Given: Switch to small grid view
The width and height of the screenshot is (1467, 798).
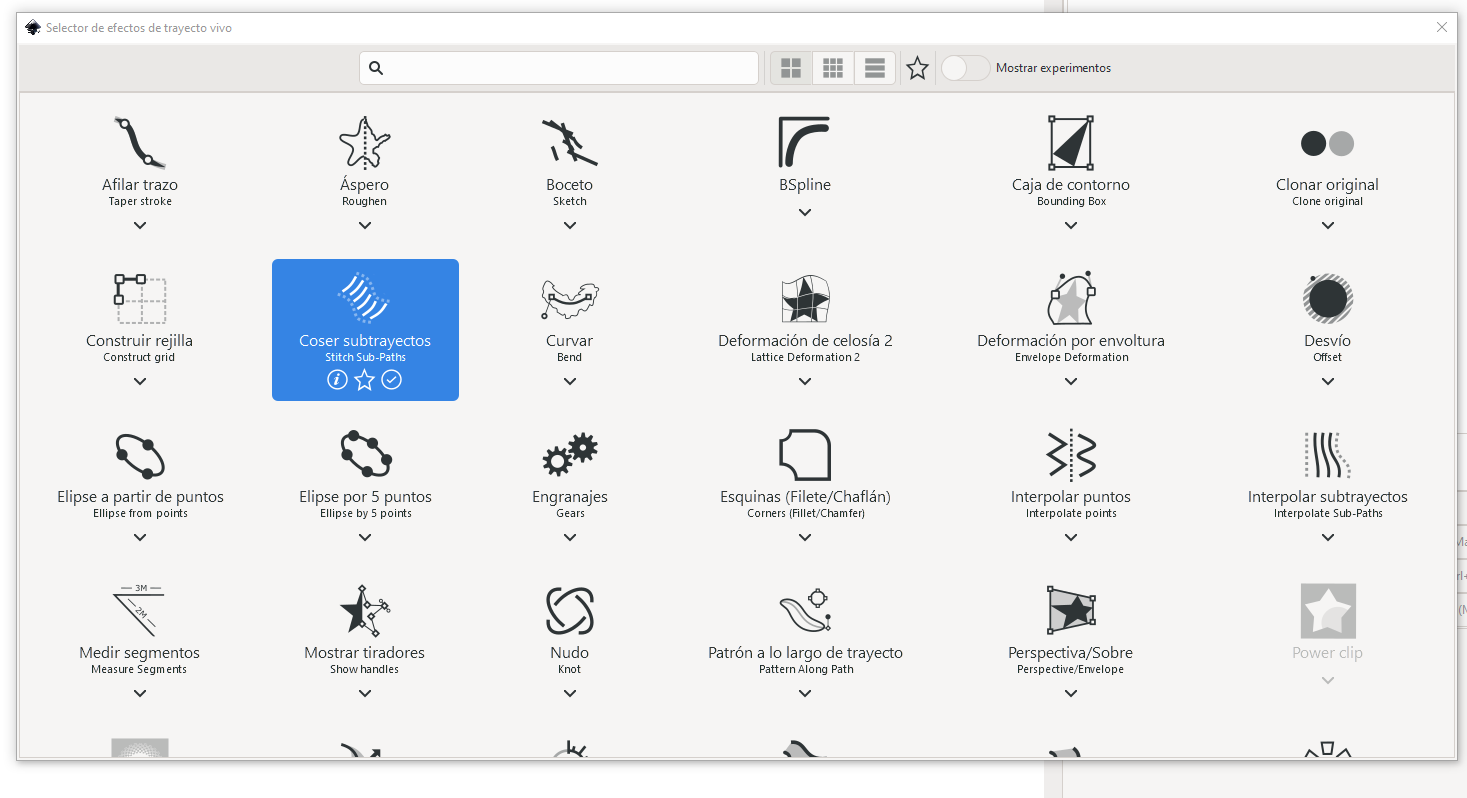Looking at the screenshot, I should pos(833,68).
